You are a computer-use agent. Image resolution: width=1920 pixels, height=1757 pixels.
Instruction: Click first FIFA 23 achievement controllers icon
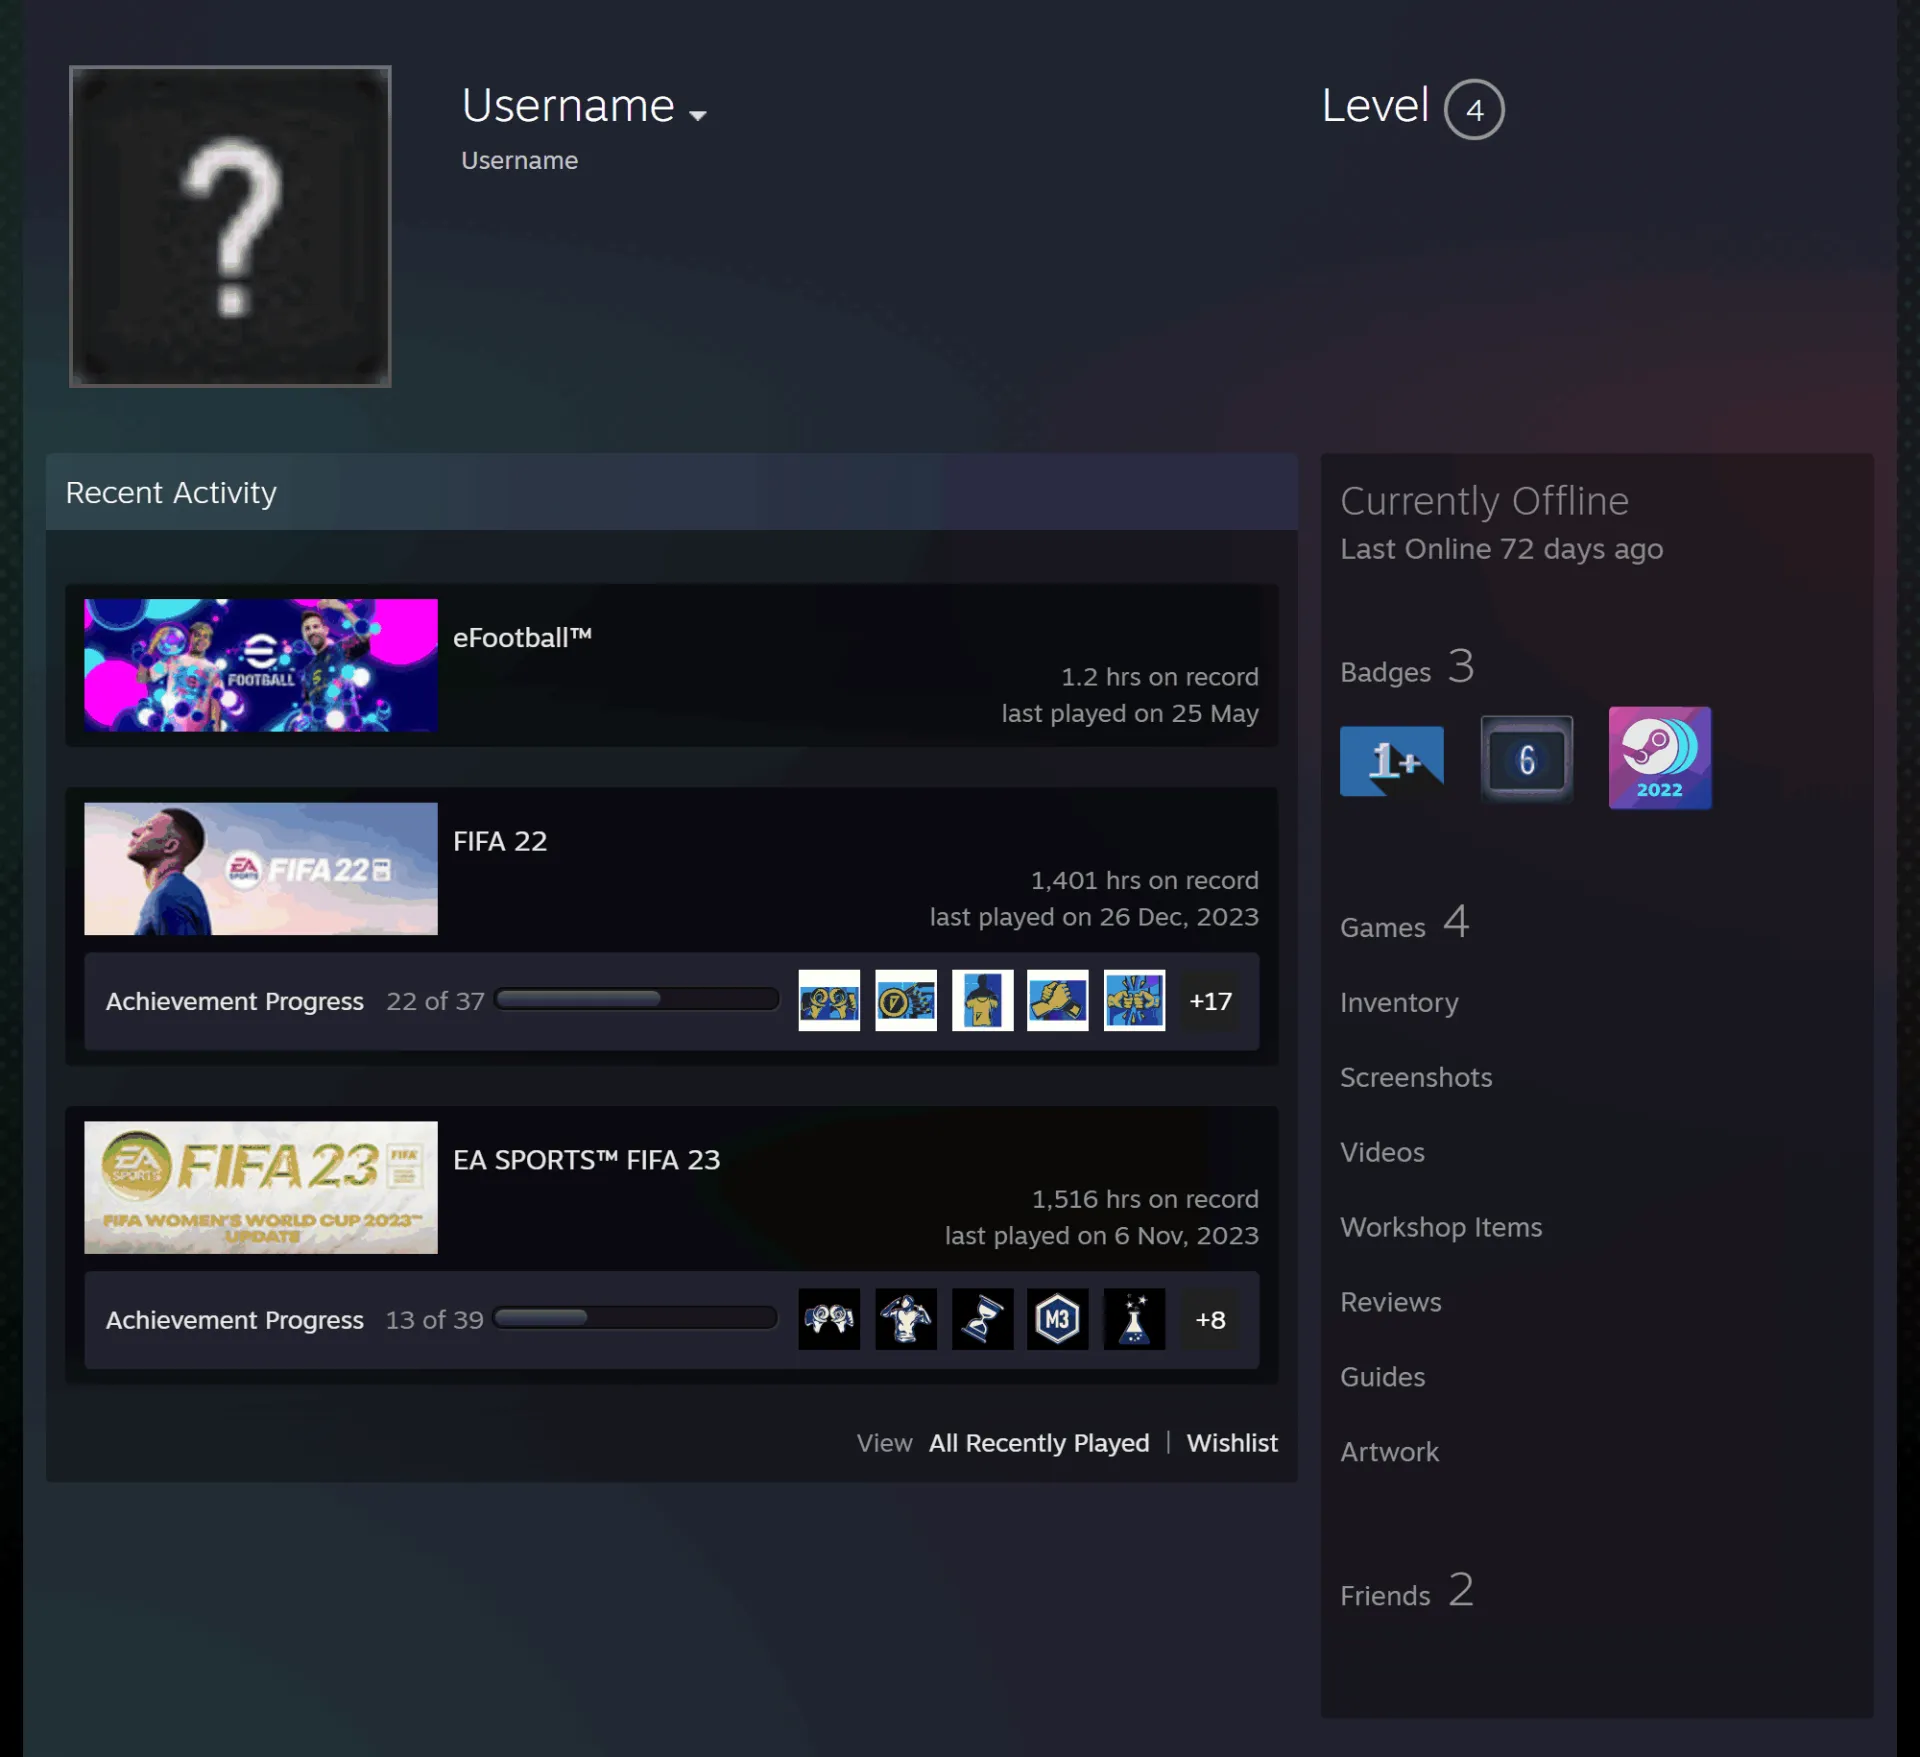(829, 1319)
